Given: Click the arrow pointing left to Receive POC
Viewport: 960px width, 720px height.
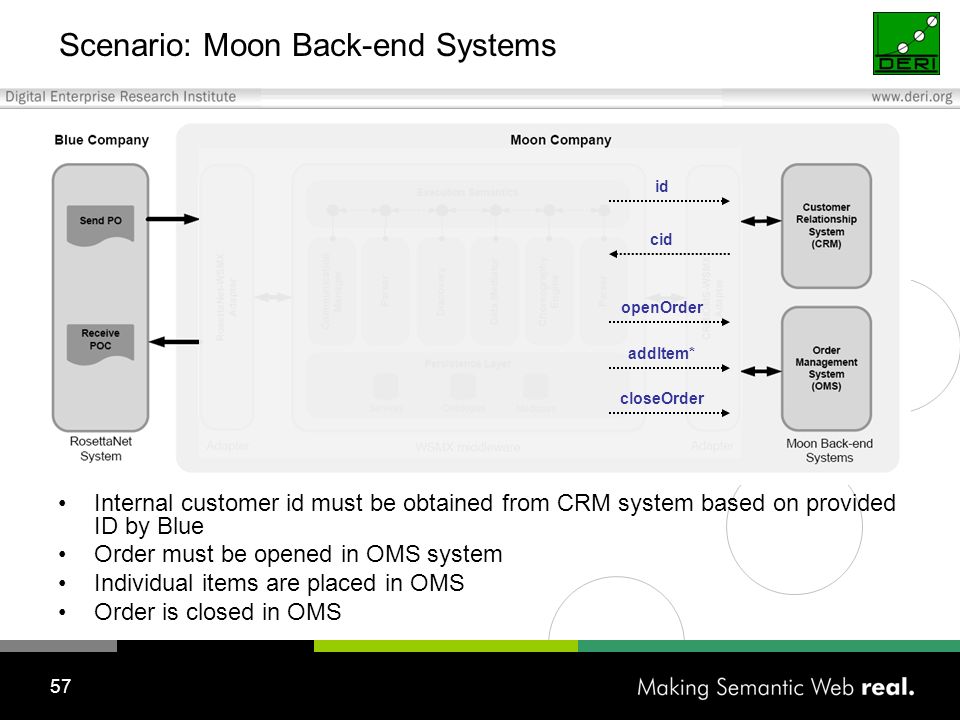Looking at the screenshot, I should 174,342.
